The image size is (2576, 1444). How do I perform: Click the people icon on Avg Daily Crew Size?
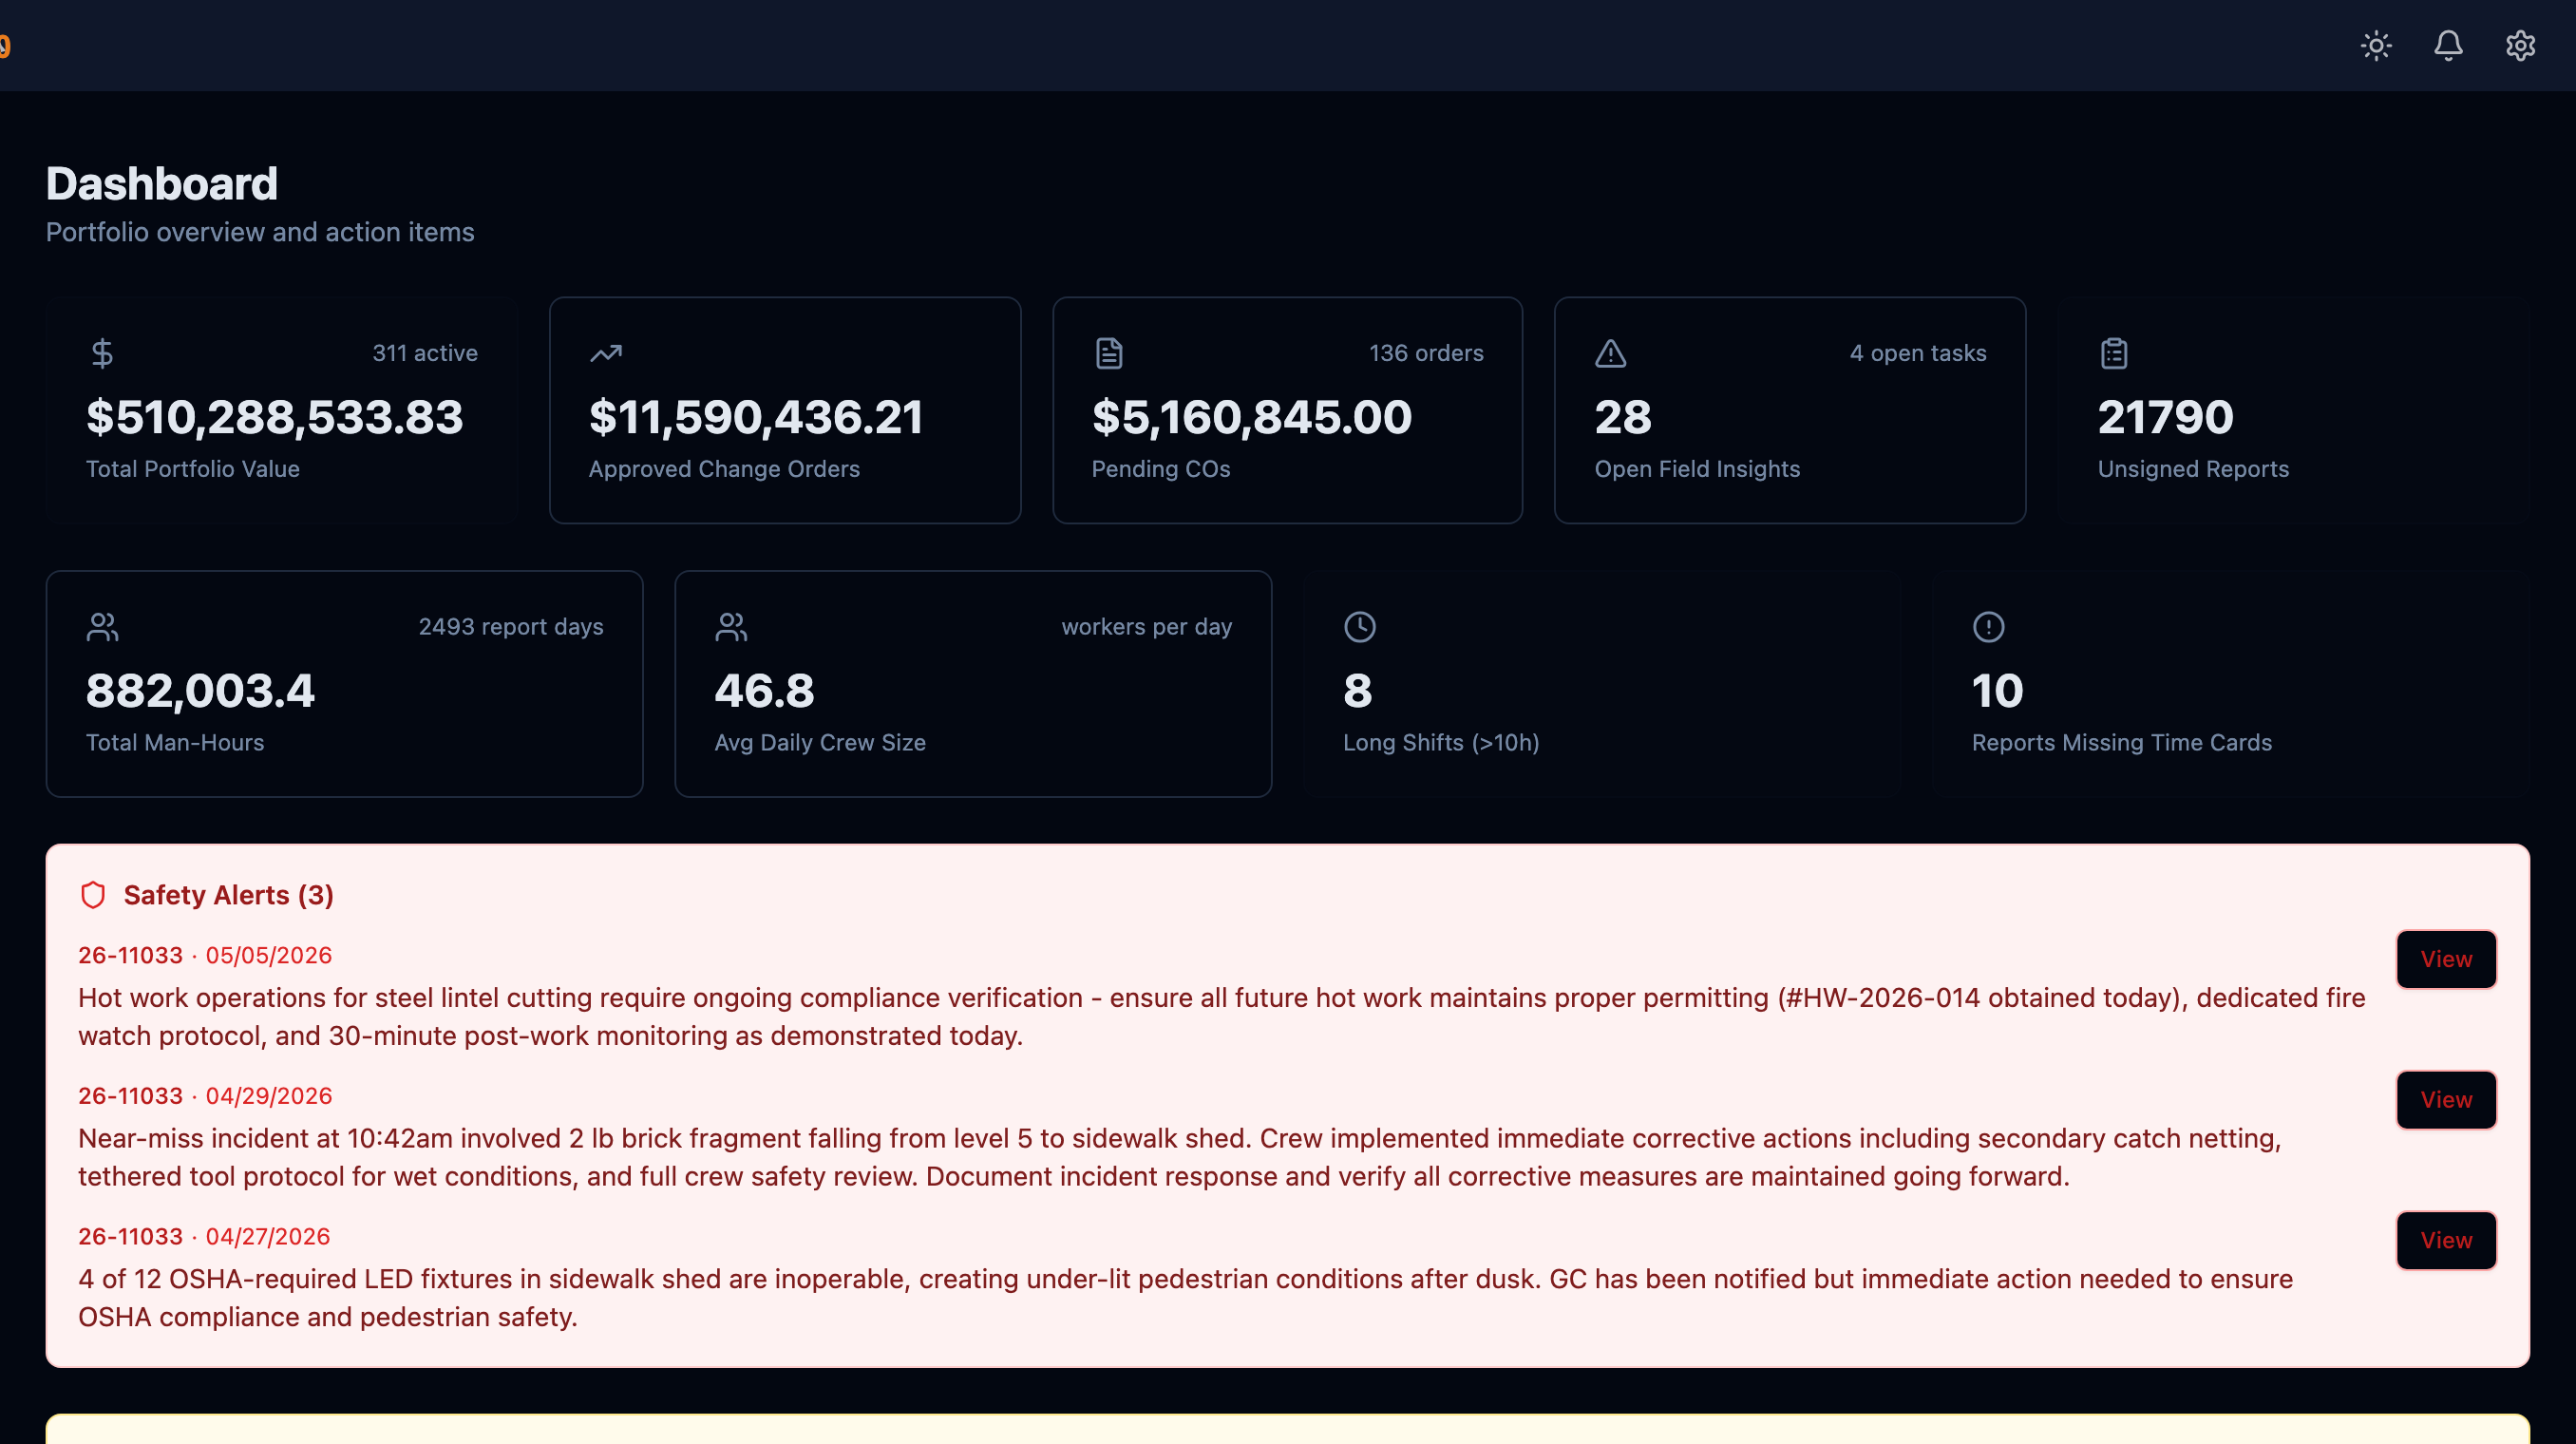(x=731, y=627)
